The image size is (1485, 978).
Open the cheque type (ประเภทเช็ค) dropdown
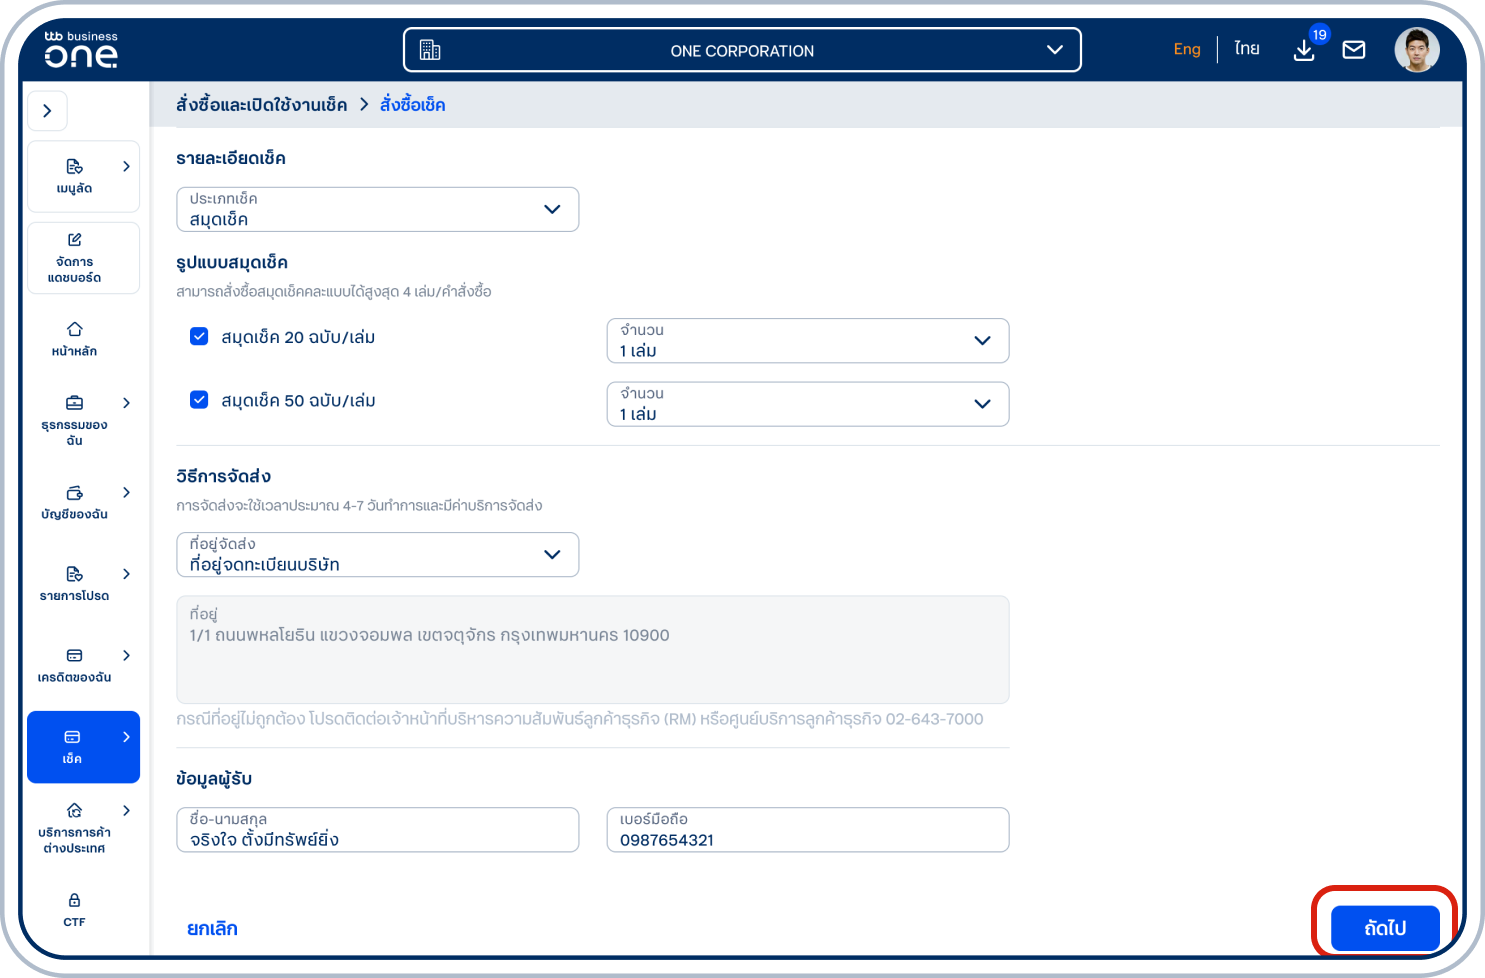tap(377, 209)
